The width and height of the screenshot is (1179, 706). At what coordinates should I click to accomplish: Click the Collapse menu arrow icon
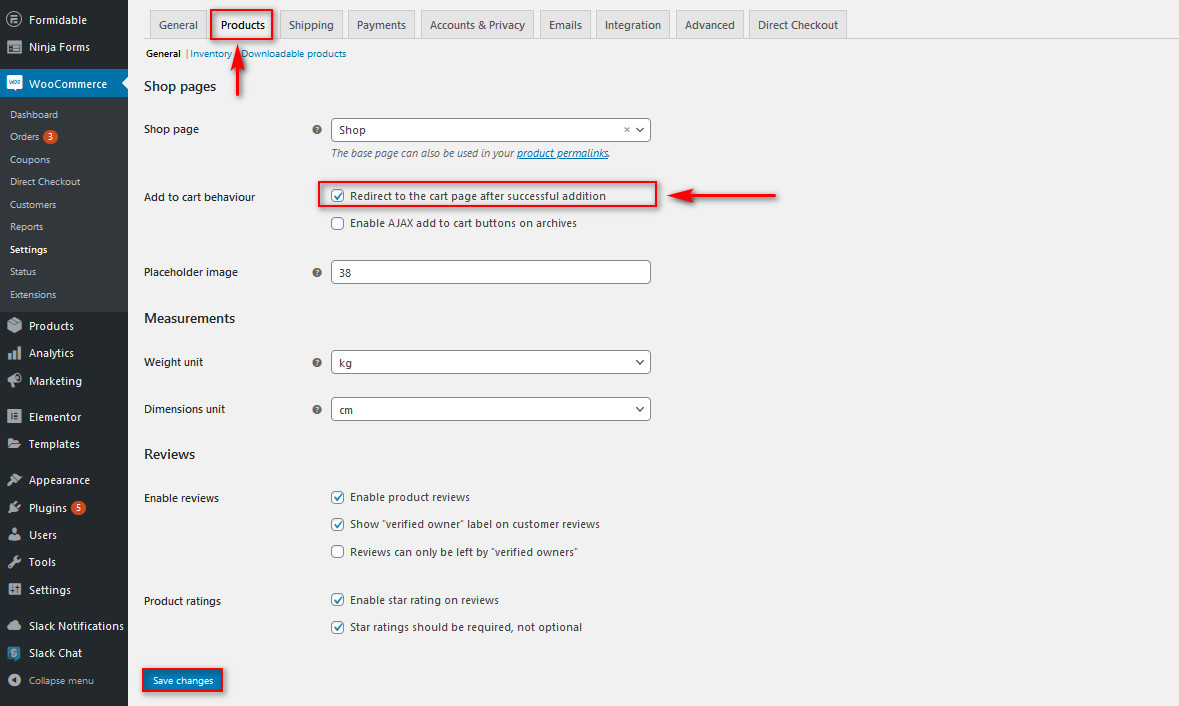pyautogui.click(x=14, y=681)
